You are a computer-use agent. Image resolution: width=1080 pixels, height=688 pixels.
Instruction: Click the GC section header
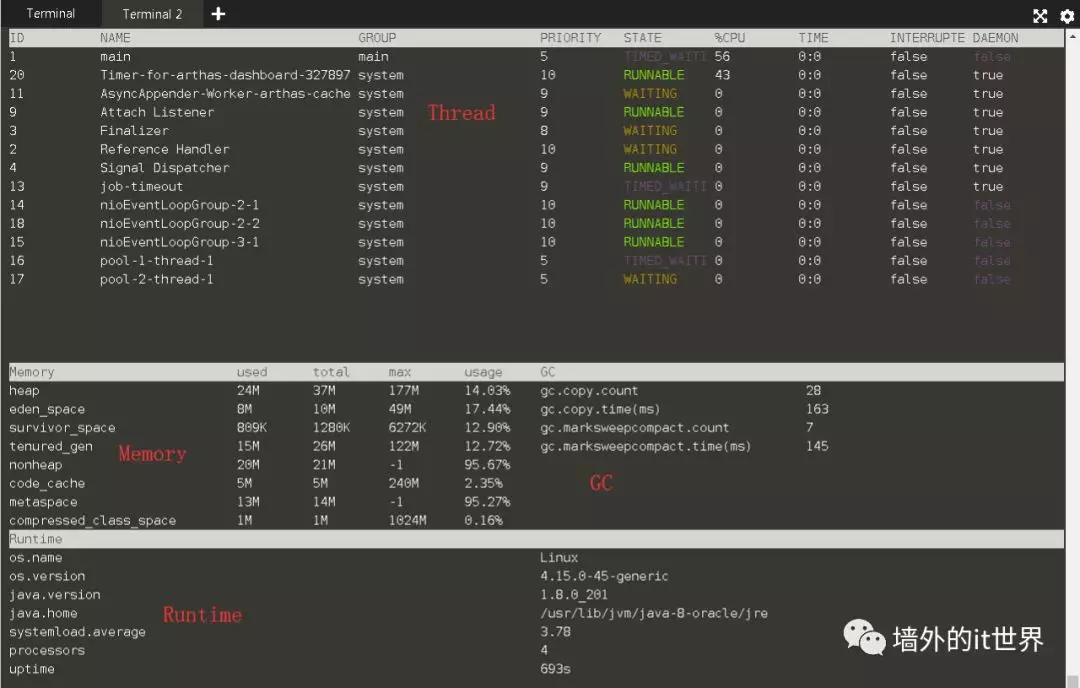coord(548,372)
